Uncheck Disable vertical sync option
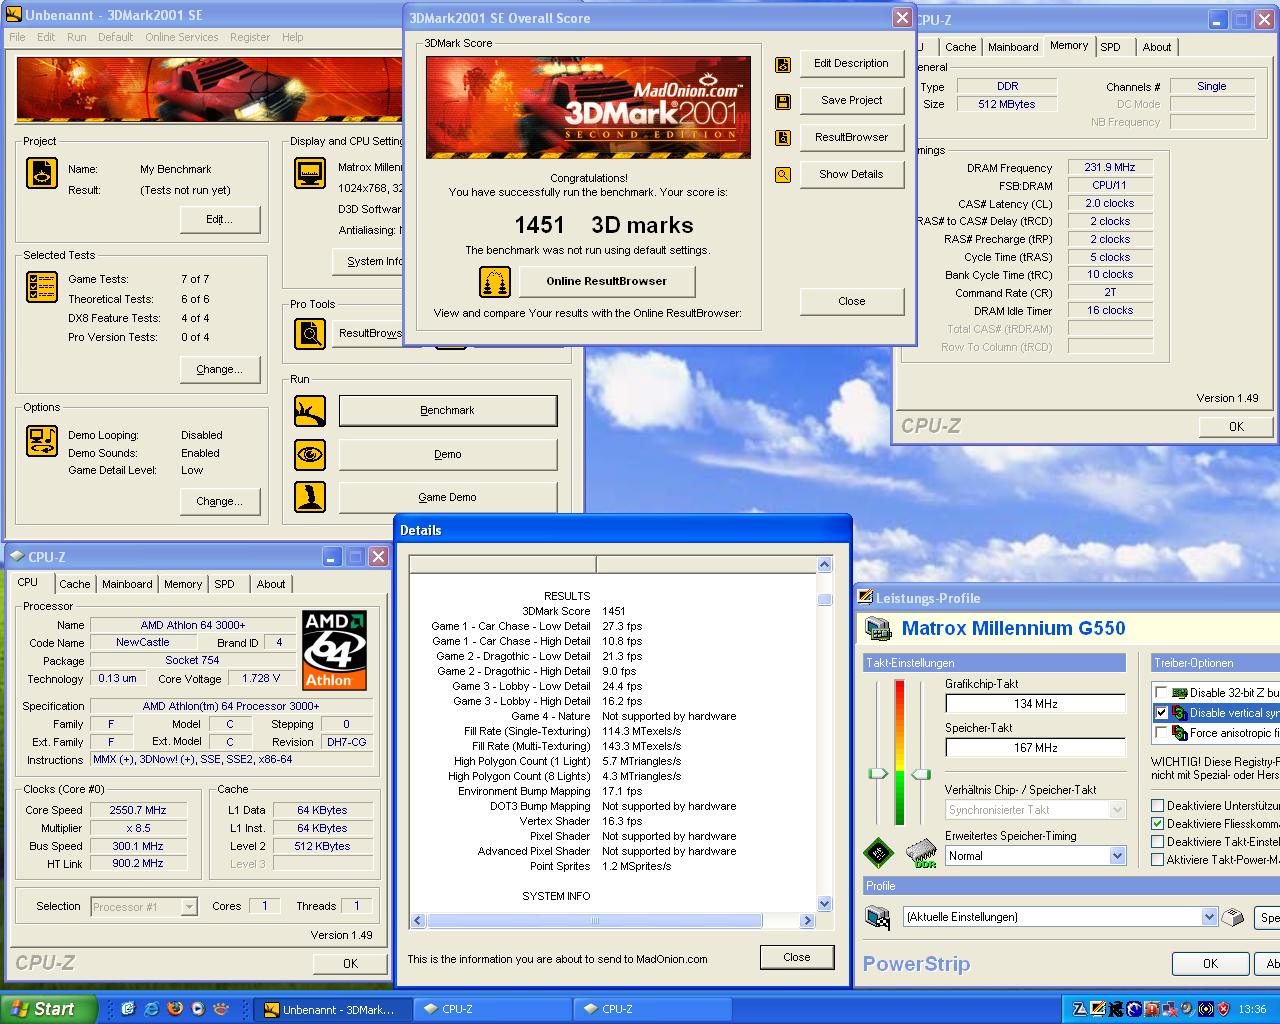 pos(1160,713)
